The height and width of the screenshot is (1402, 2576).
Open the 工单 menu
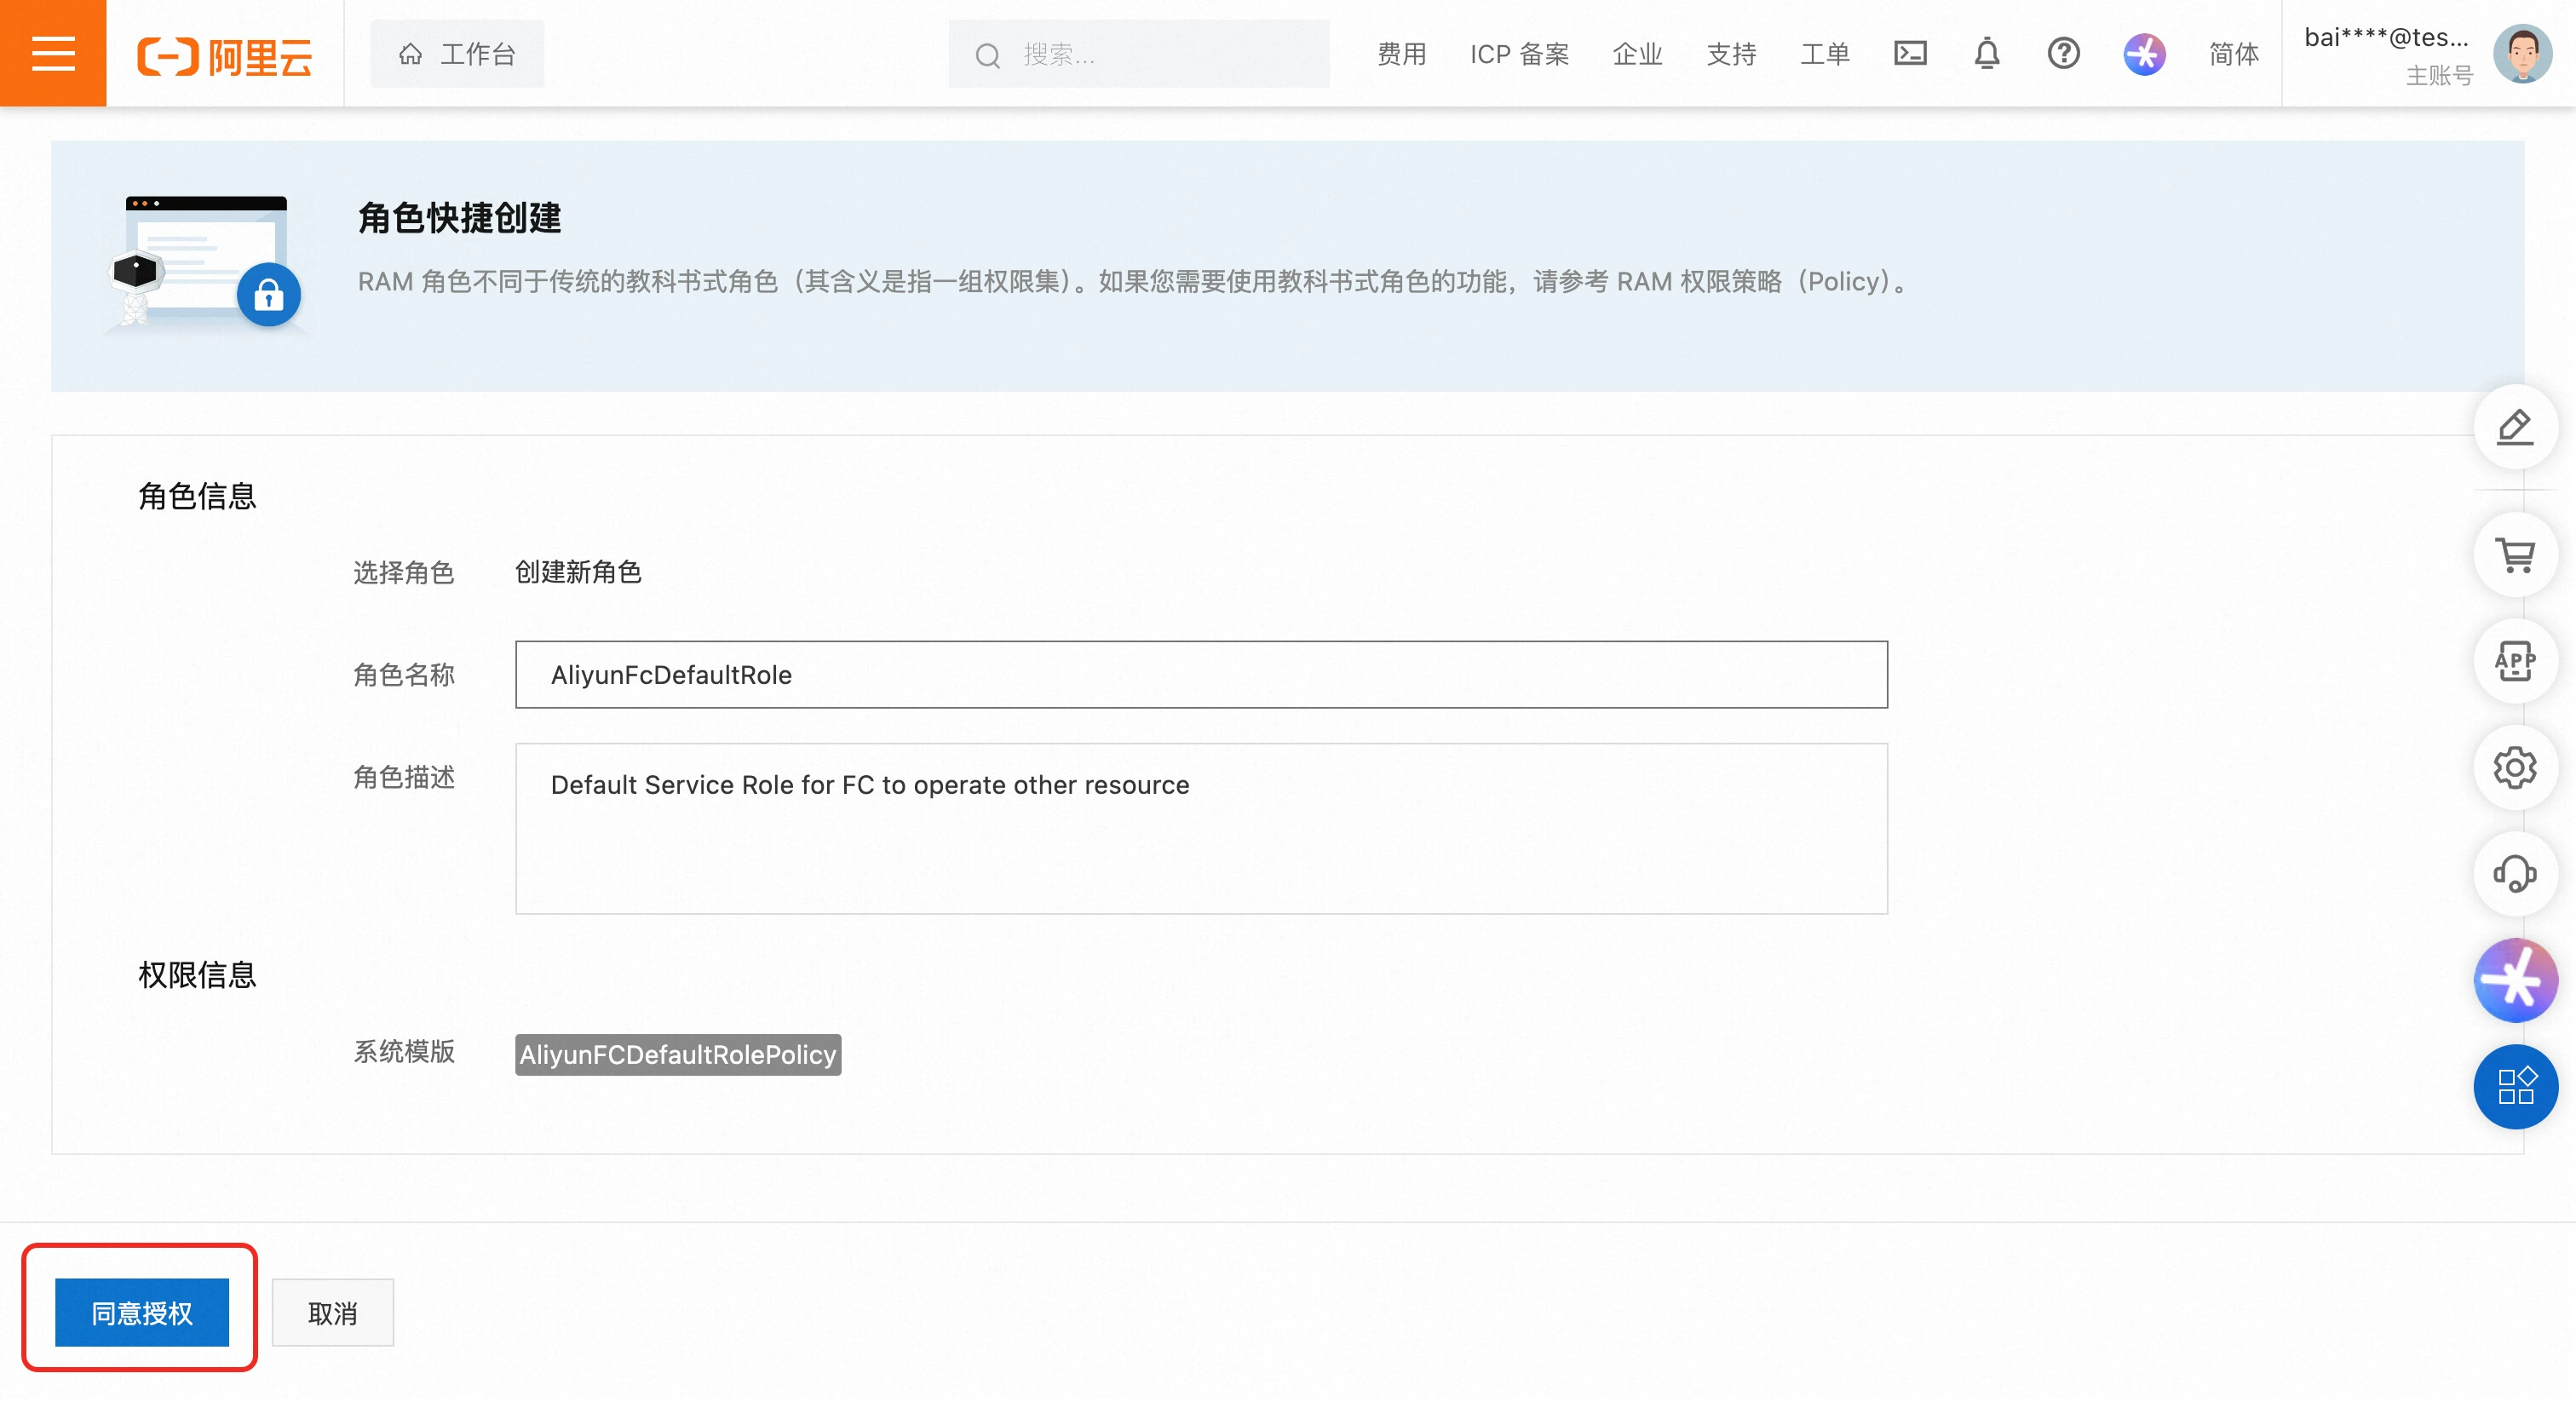pyautogui.click(x=1825, y=54)
